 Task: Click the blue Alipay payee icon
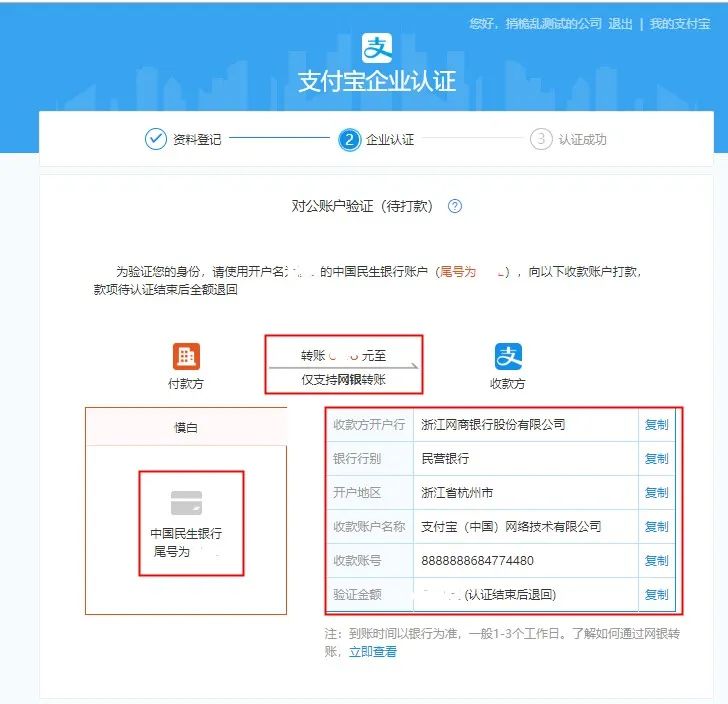tap(508, 356)
